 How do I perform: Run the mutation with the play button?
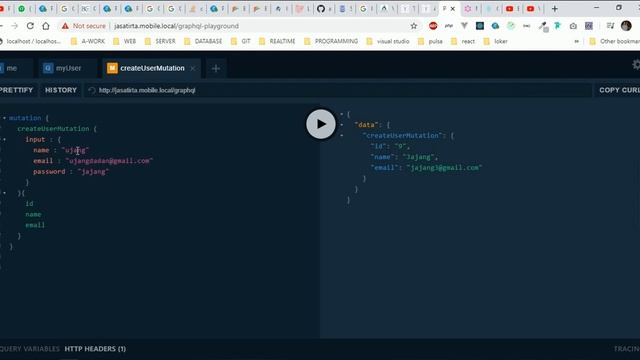[x=321, y=124]
